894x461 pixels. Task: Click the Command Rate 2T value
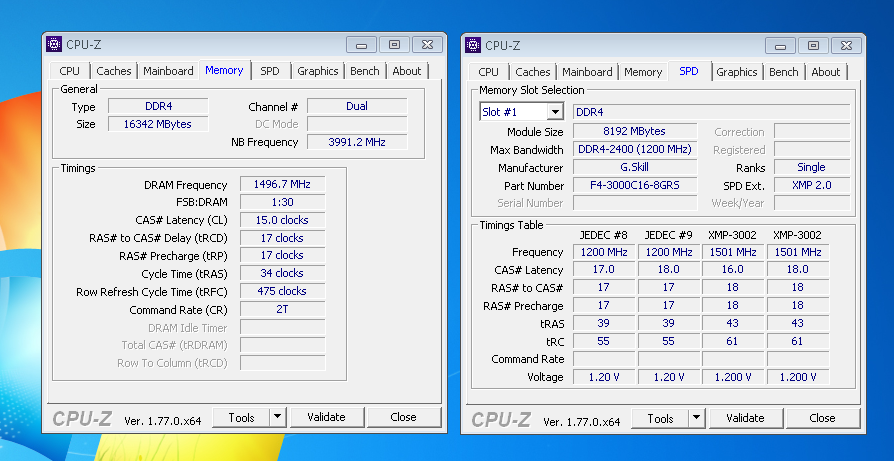point(282,309)
